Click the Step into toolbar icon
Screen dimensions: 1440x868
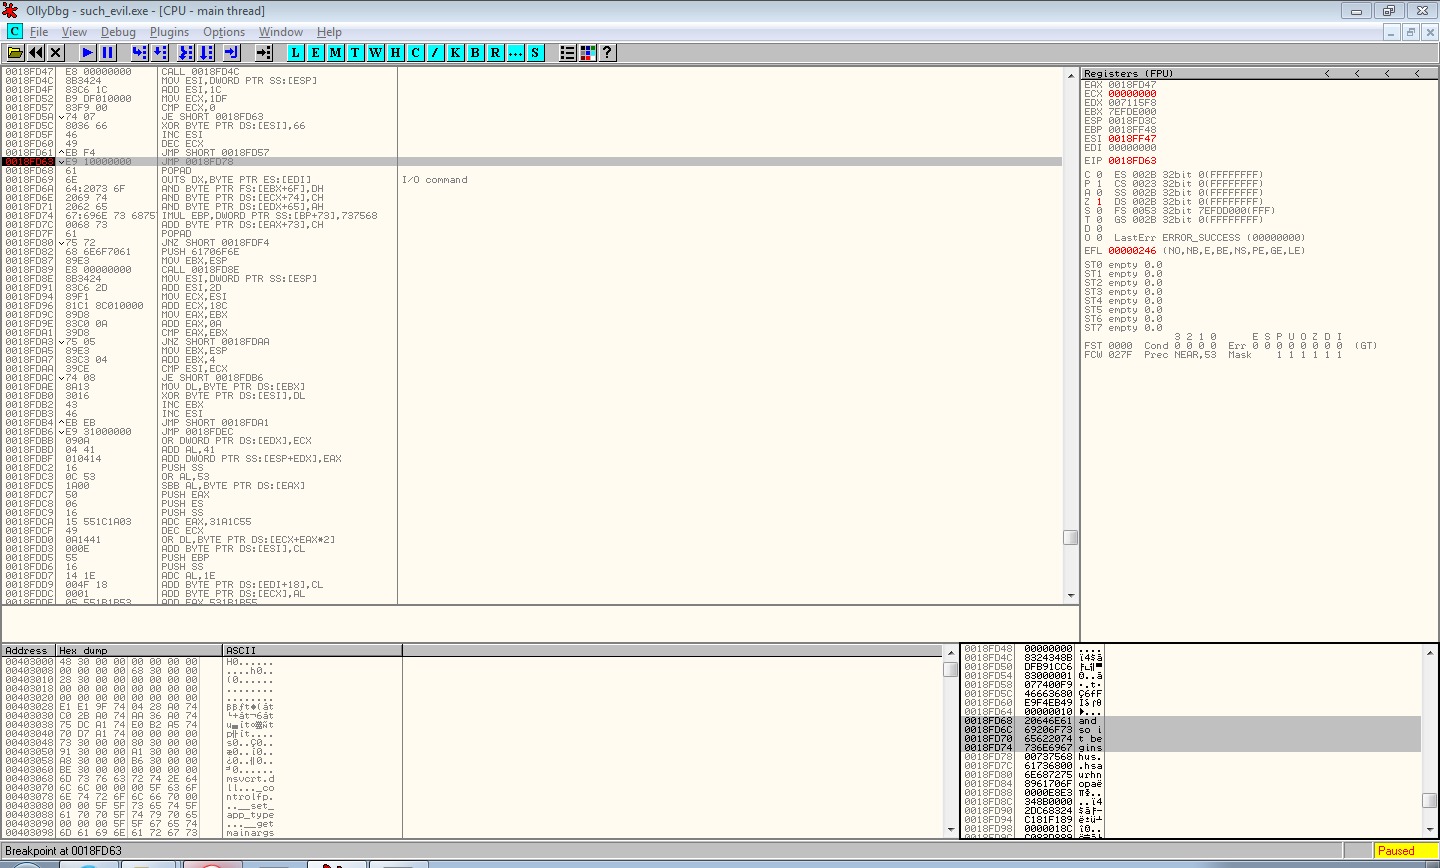coord(140,52)
